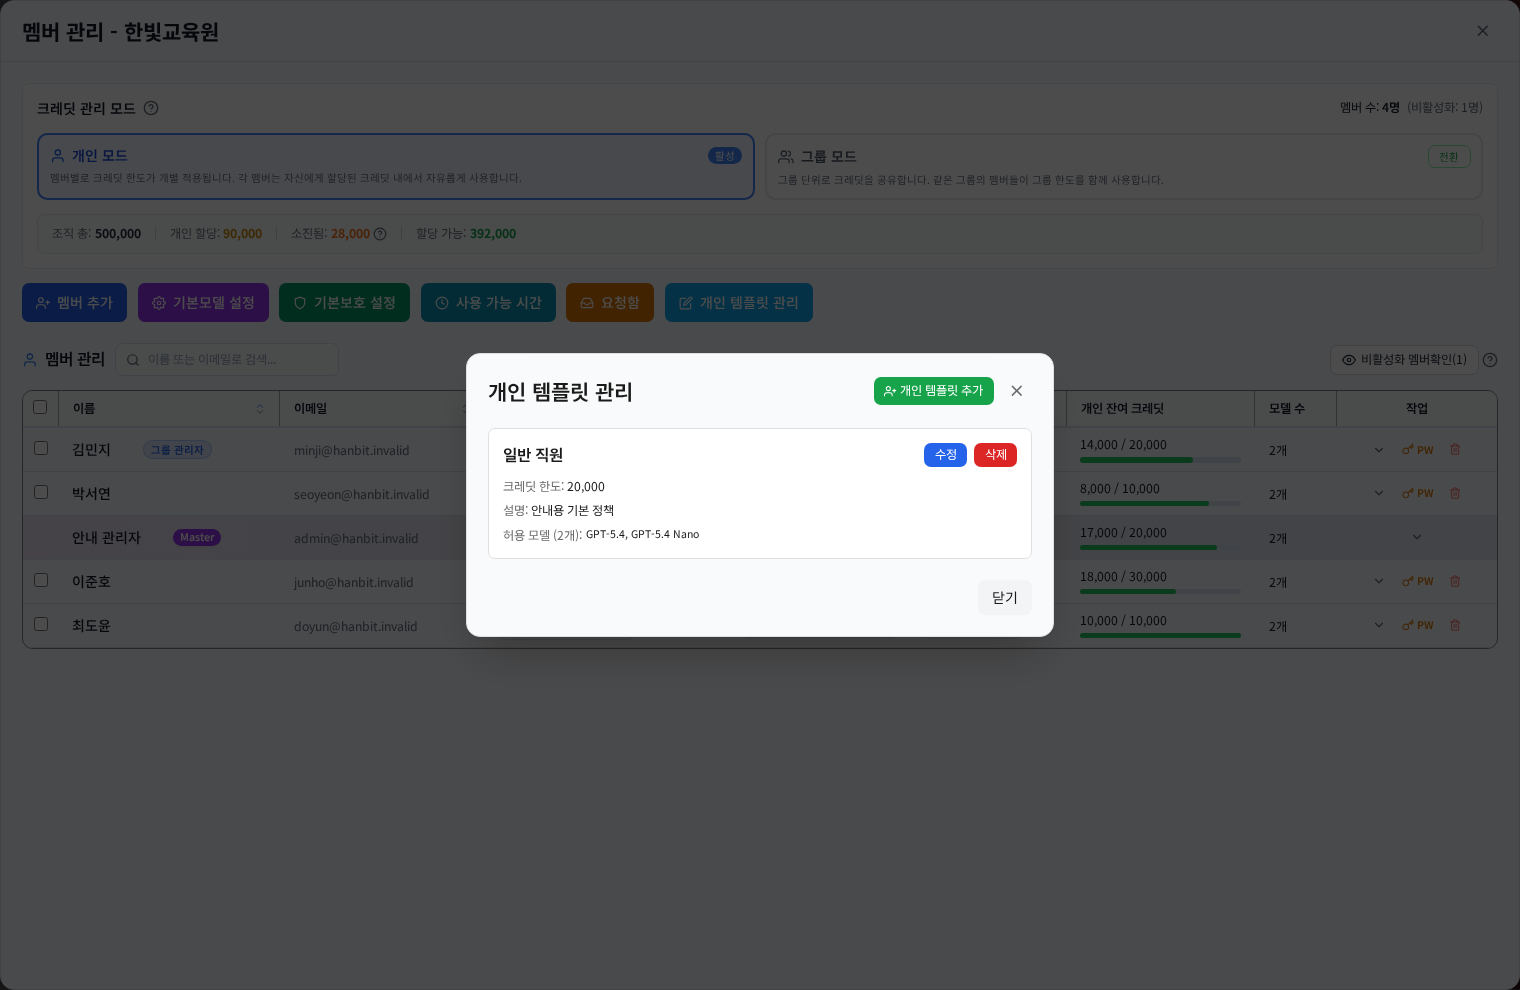Close the 개인 템플릿 관리 dialog with X
The height and width of the screenshot is (990, 1520).
click(x=1016, y=391)
